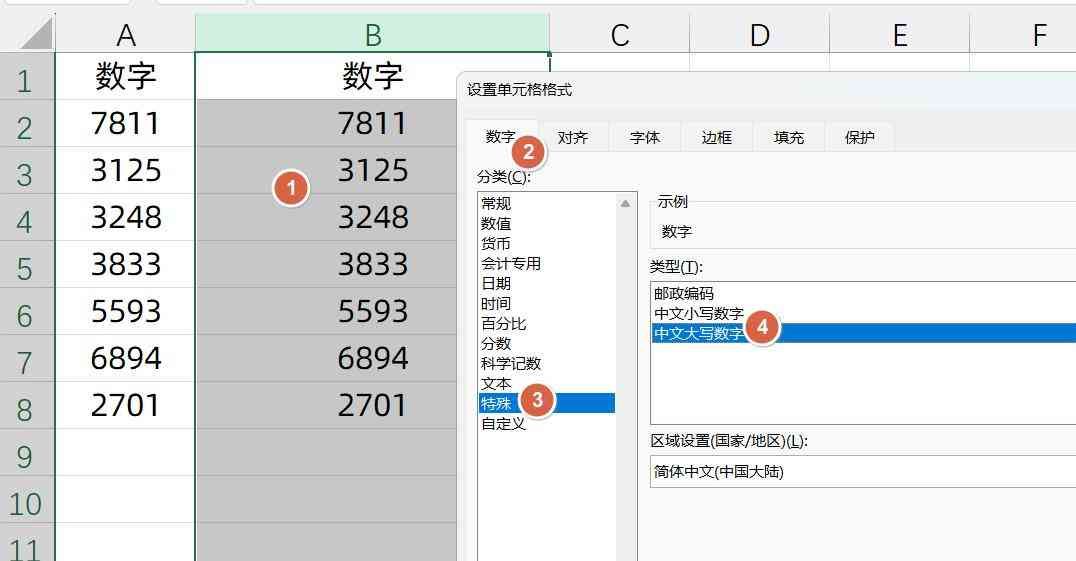Select 科学记数 category
1076x561 pixels.
click(x=547, y=363)
